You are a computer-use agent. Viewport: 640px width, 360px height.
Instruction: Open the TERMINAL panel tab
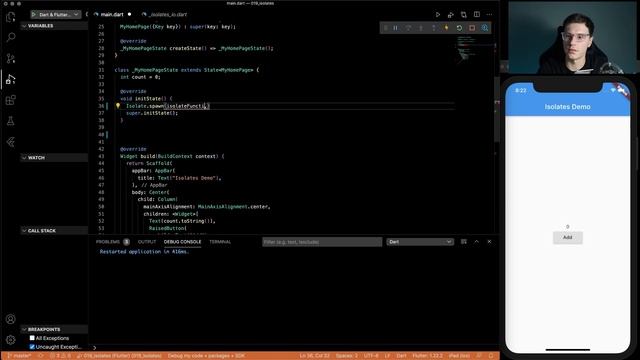pyautogui.click(x=220, y=242)
